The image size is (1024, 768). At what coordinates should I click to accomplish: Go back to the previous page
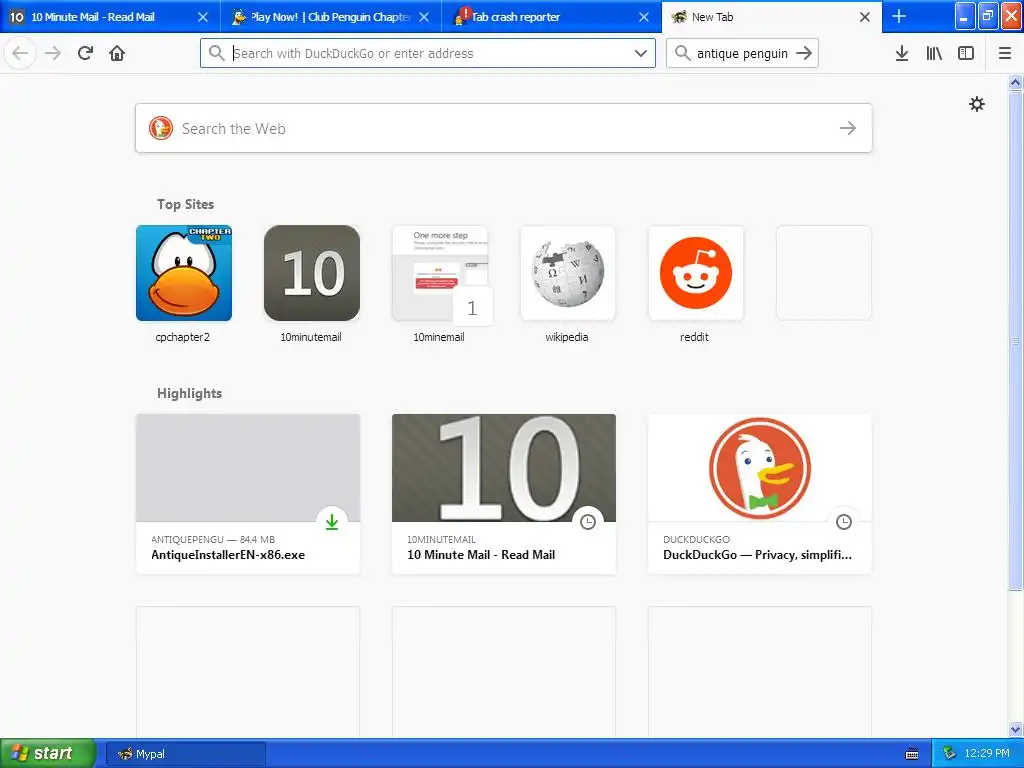point(20,54)
